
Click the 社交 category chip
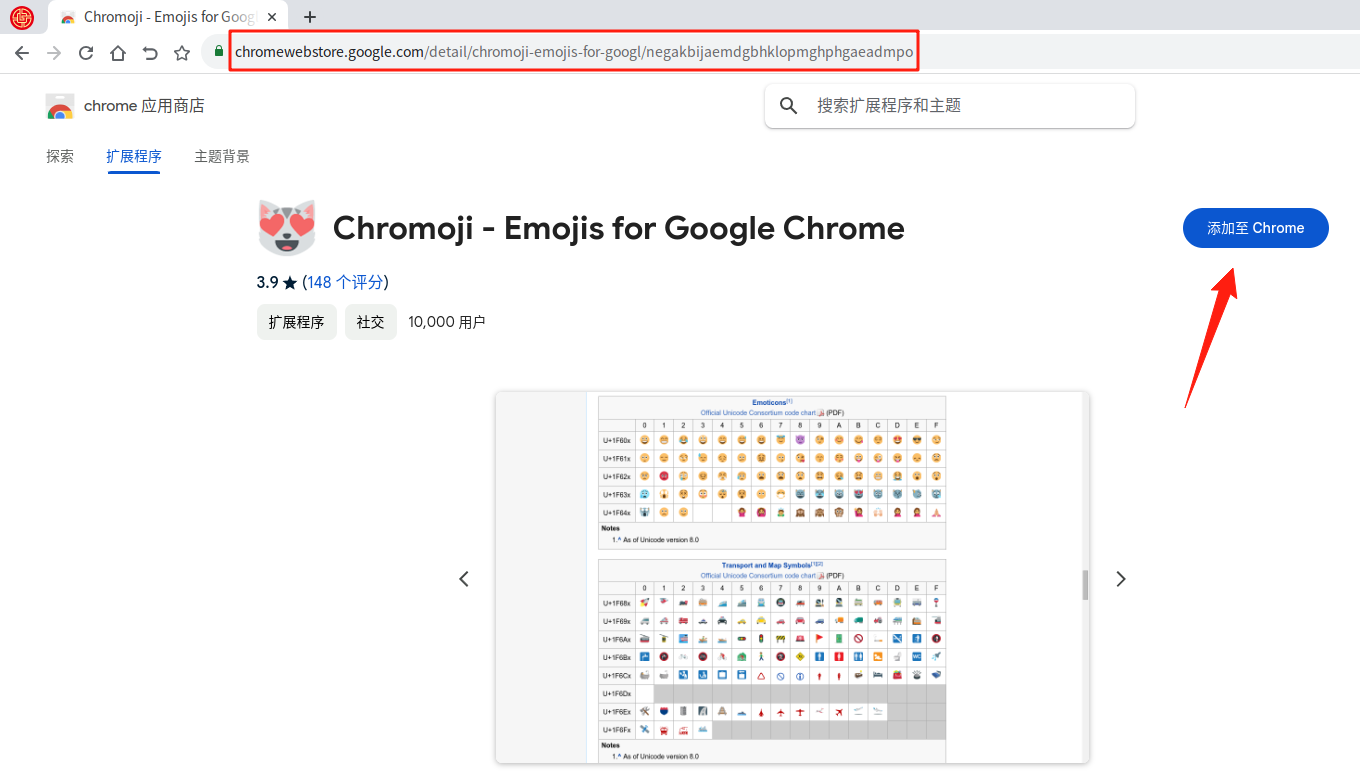tap(371, 322)
